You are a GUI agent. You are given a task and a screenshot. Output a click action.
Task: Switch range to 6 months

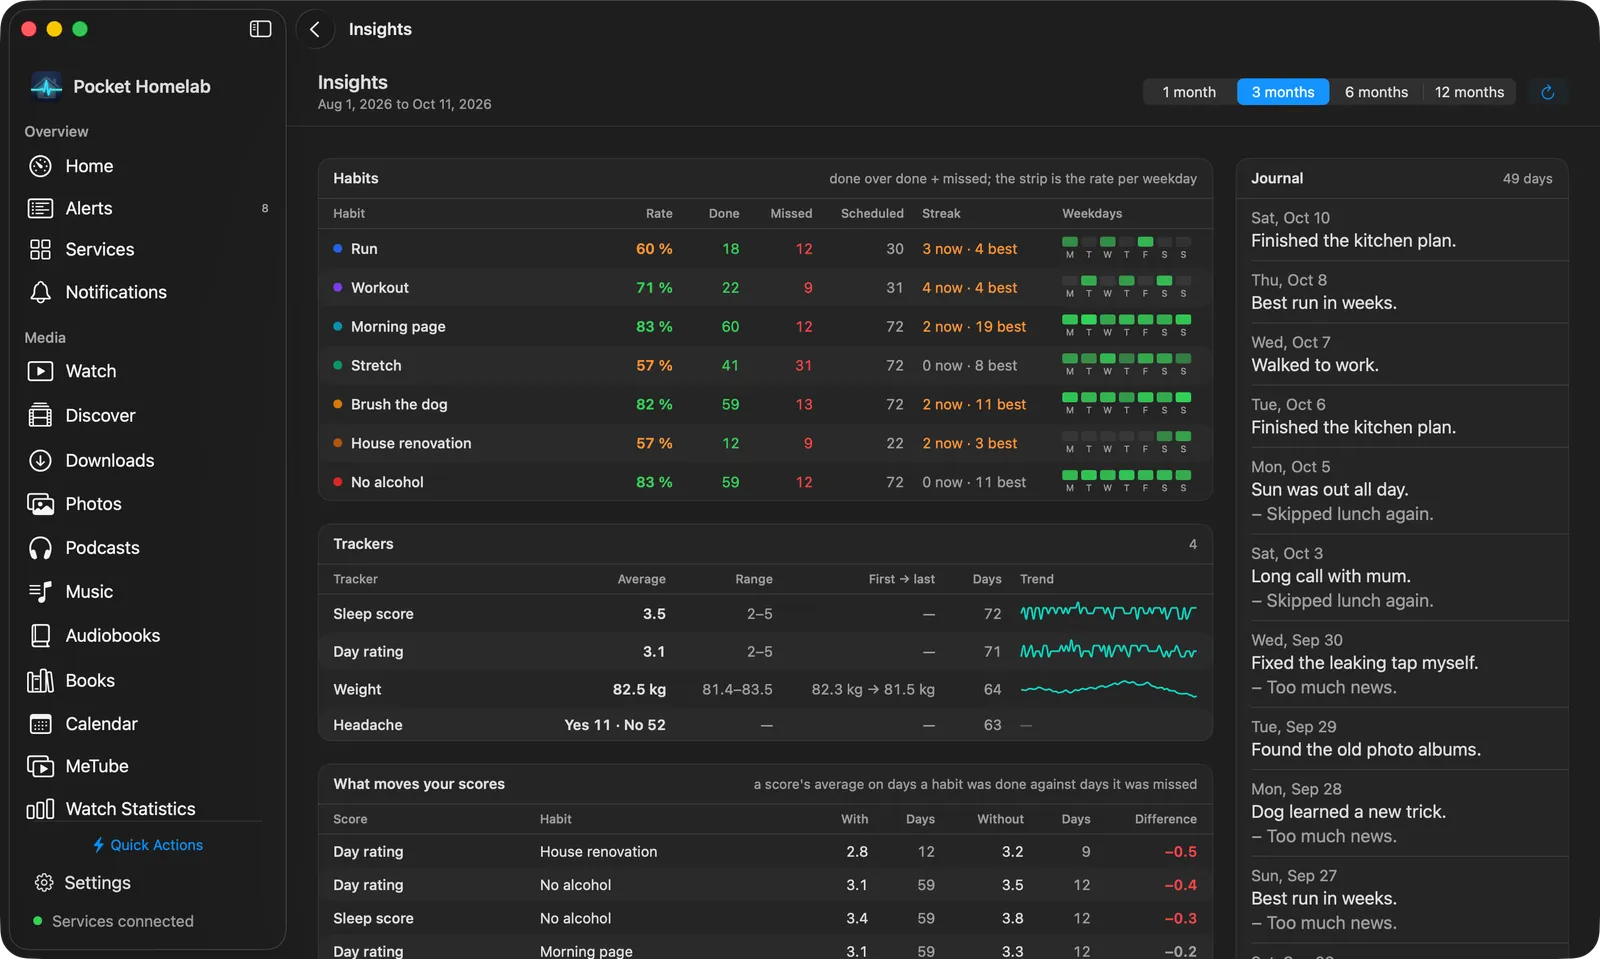point(1376,92)
